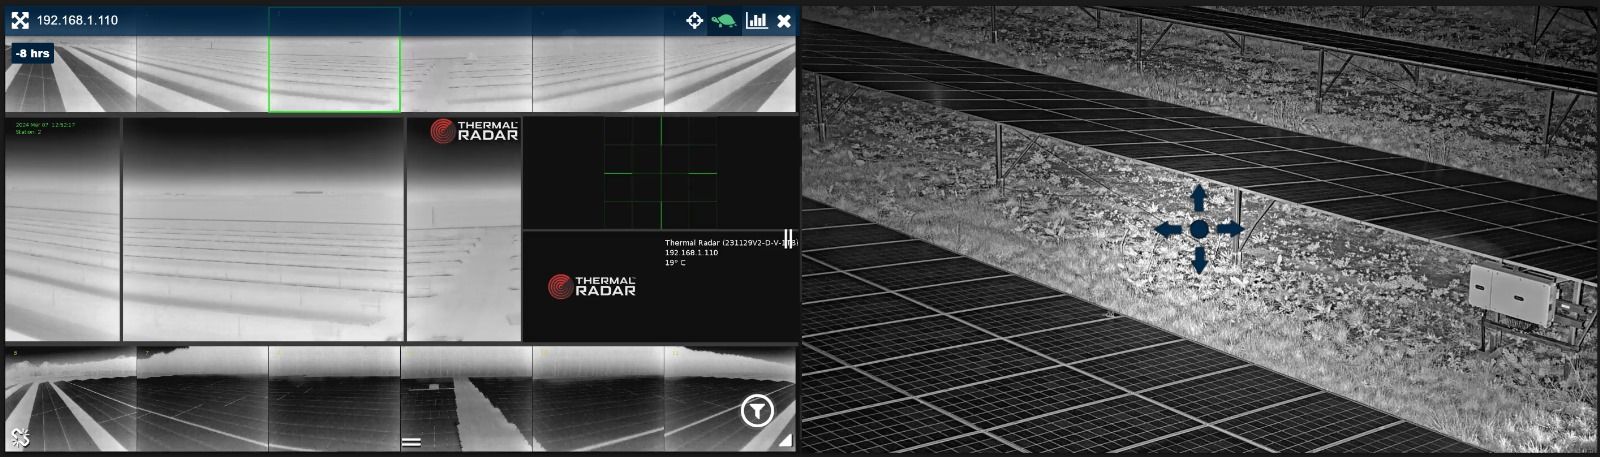Select the fifth bottom panorama segment

(598, 398)
